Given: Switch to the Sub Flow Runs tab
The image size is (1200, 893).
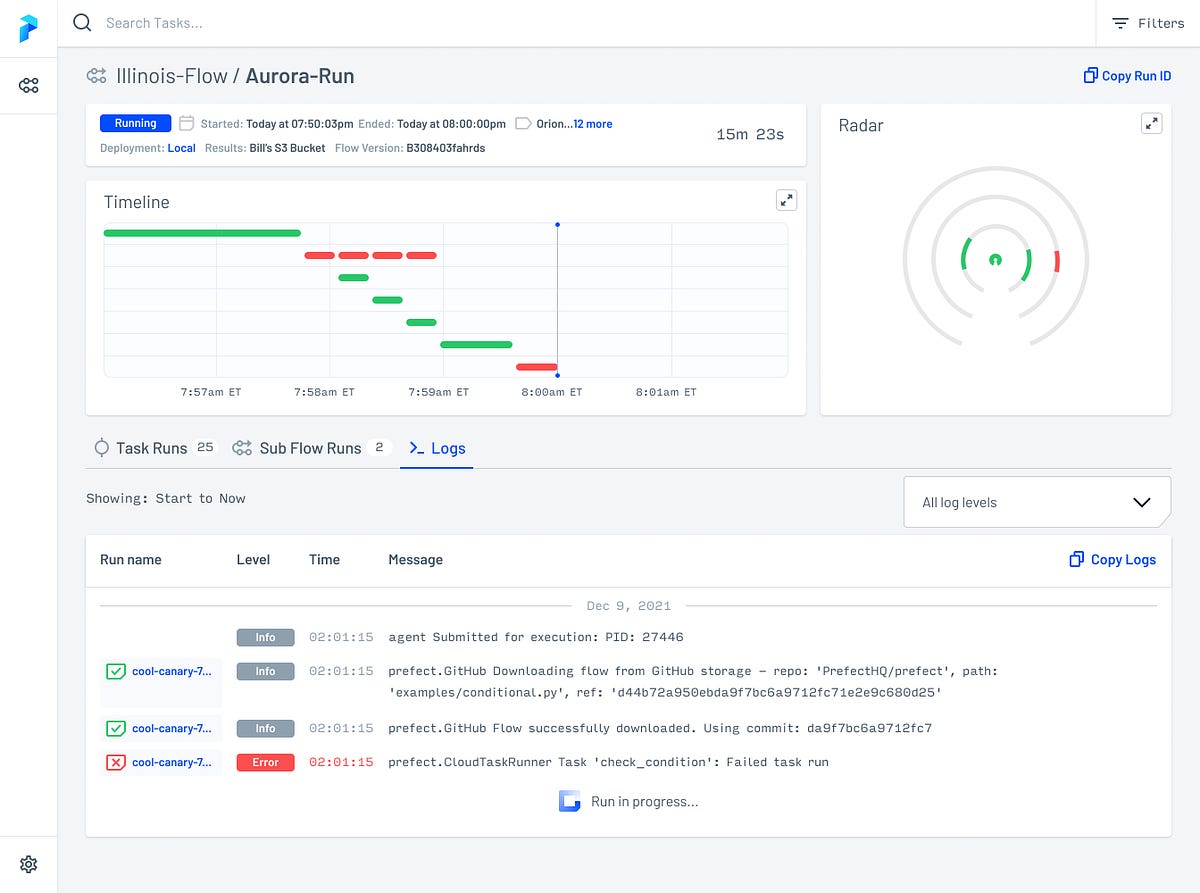Looking at the screenshot, I should (311, 448).
